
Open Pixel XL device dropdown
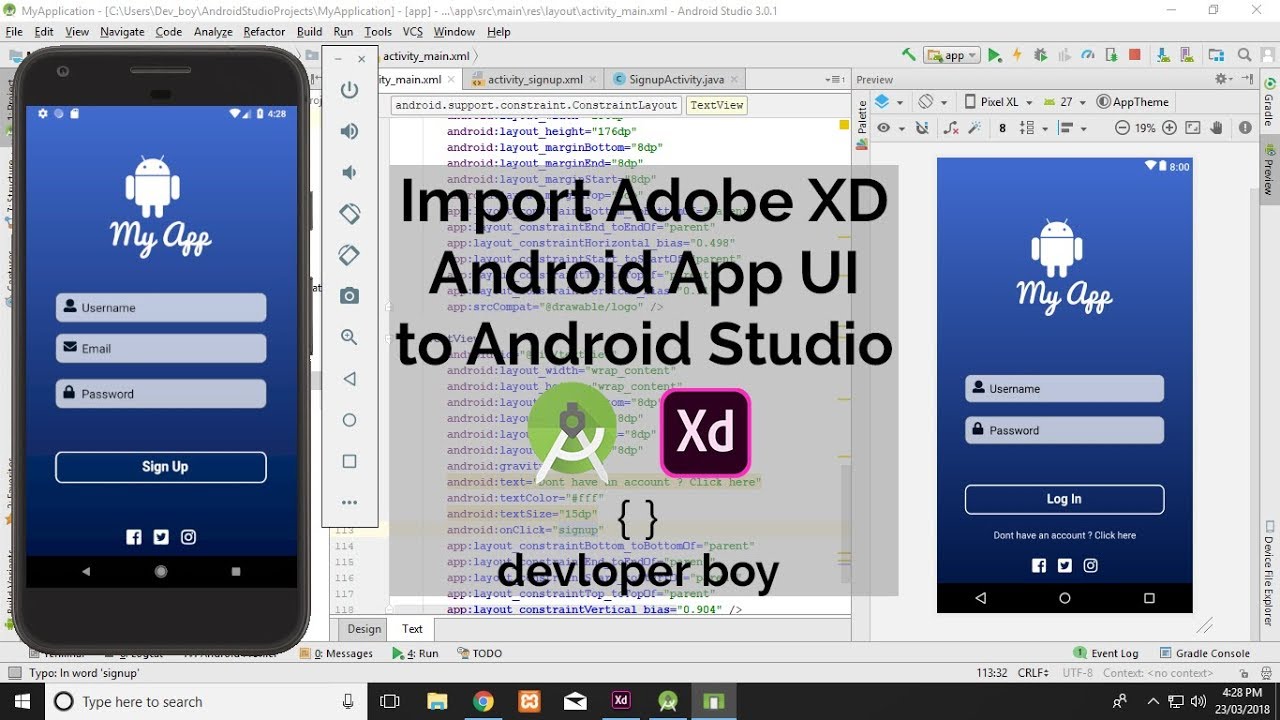(998, 102)
